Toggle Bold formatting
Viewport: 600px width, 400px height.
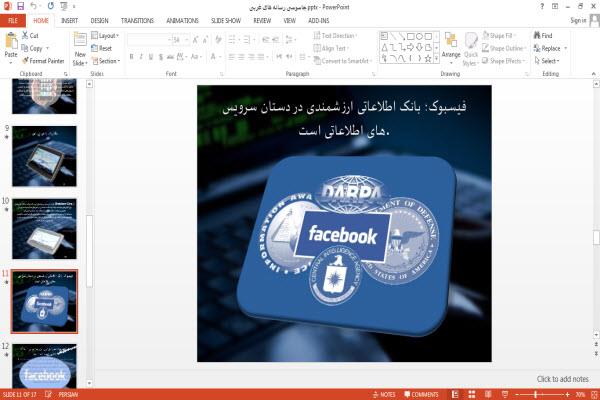point(131,57)
